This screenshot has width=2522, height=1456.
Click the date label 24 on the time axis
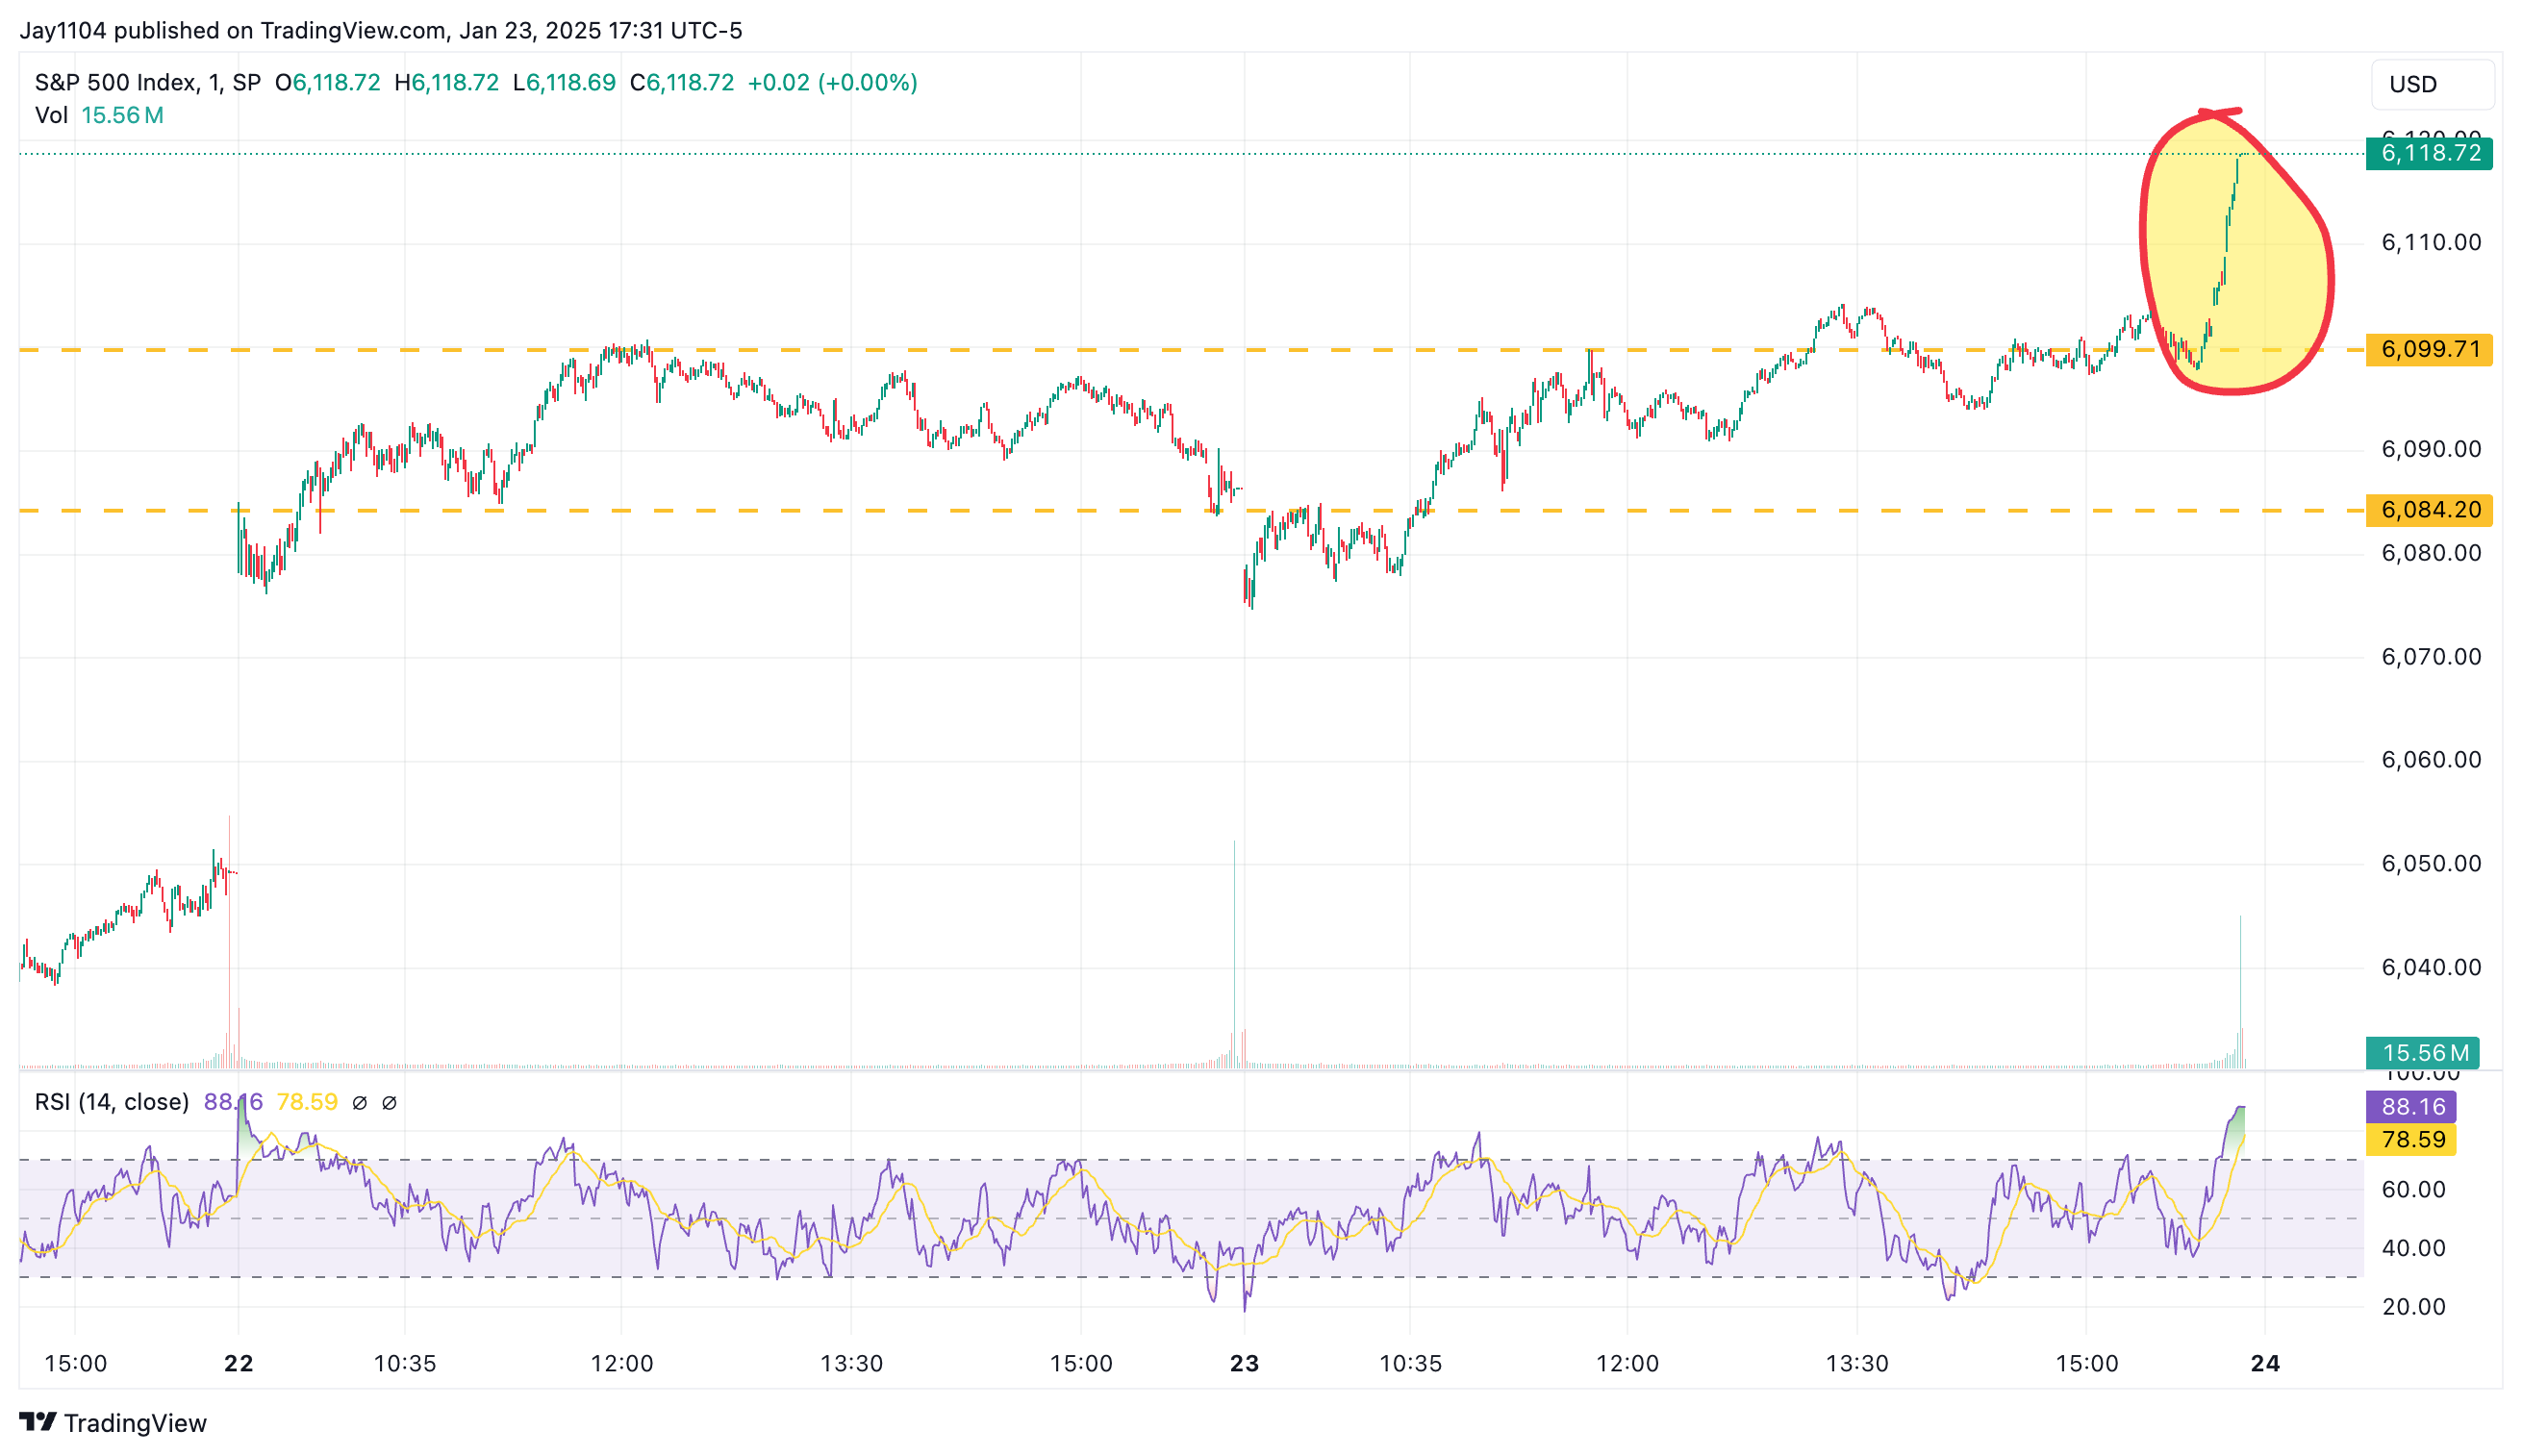tap(2265, 1363)
